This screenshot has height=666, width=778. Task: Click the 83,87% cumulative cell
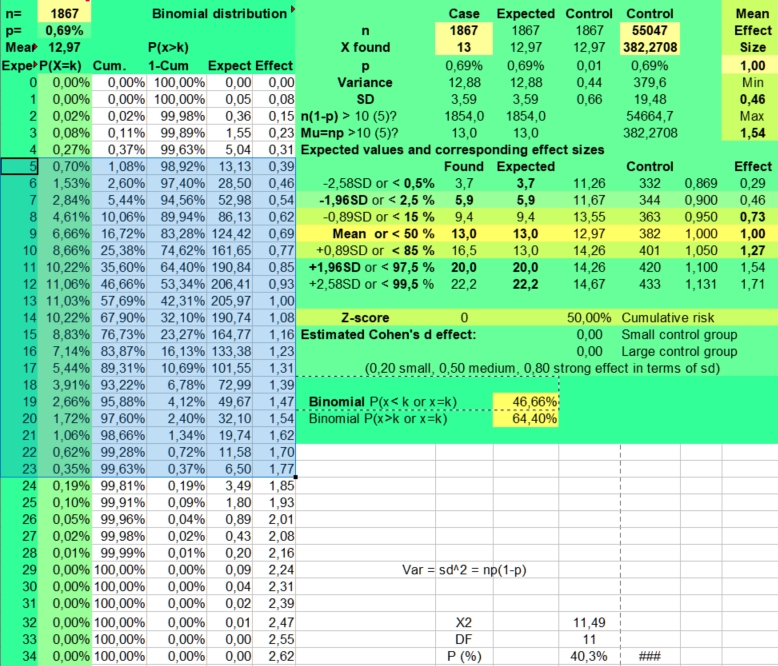pos(119,352)
